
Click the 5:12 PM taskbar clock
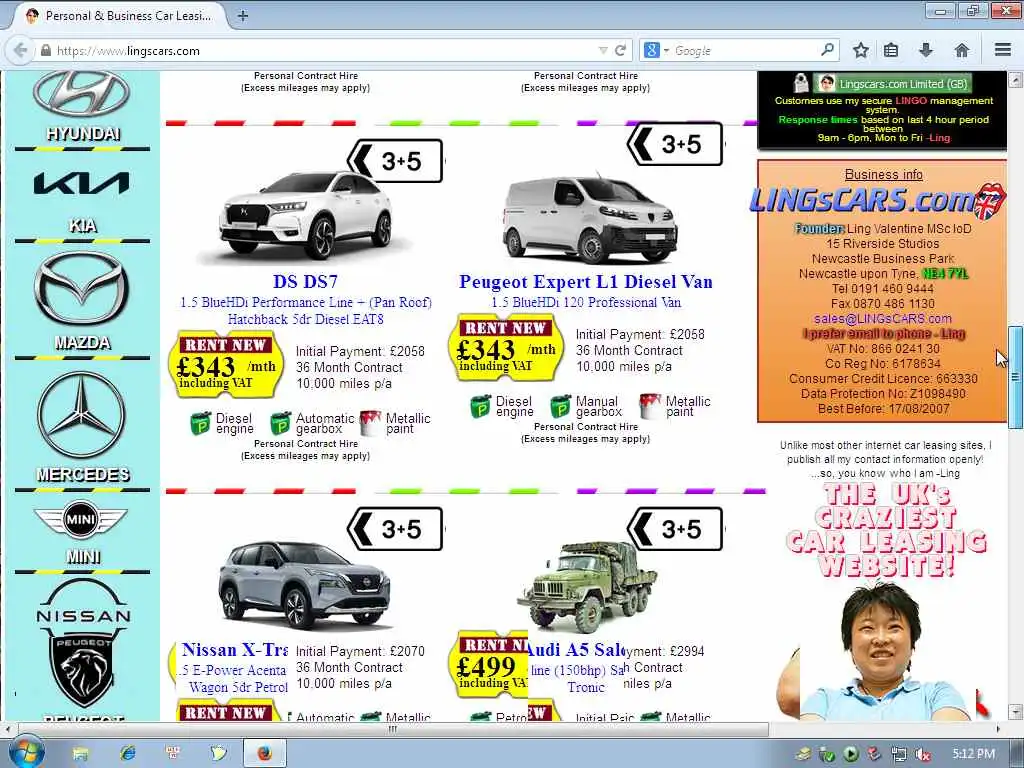[x=974, y=754]
